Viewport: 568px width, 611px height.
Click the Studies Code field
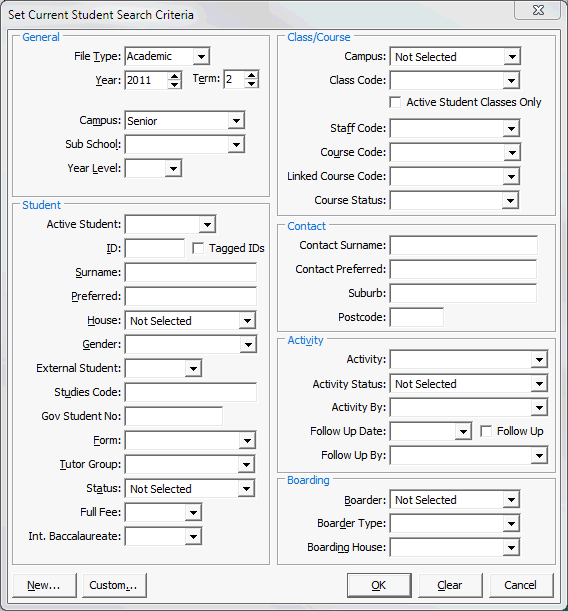pyautogui.click(x=191, y=392)
